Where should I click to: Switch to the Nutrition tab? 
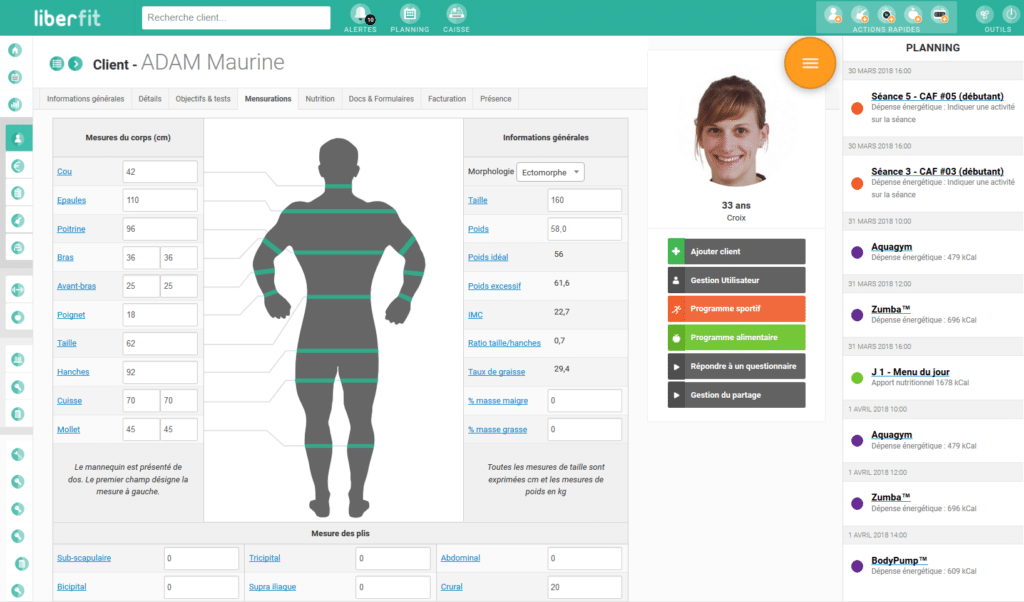point(320,99)
